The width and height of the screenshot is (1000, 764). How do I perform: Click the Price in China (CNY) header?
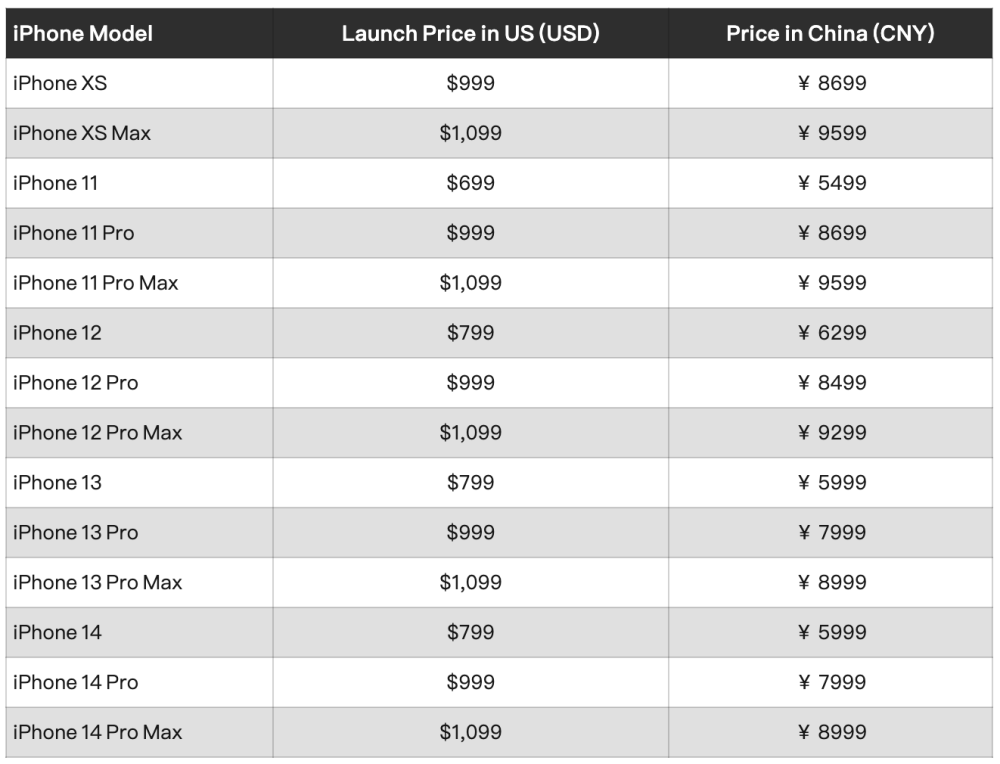pyautogui.click(x=830, y=33)
